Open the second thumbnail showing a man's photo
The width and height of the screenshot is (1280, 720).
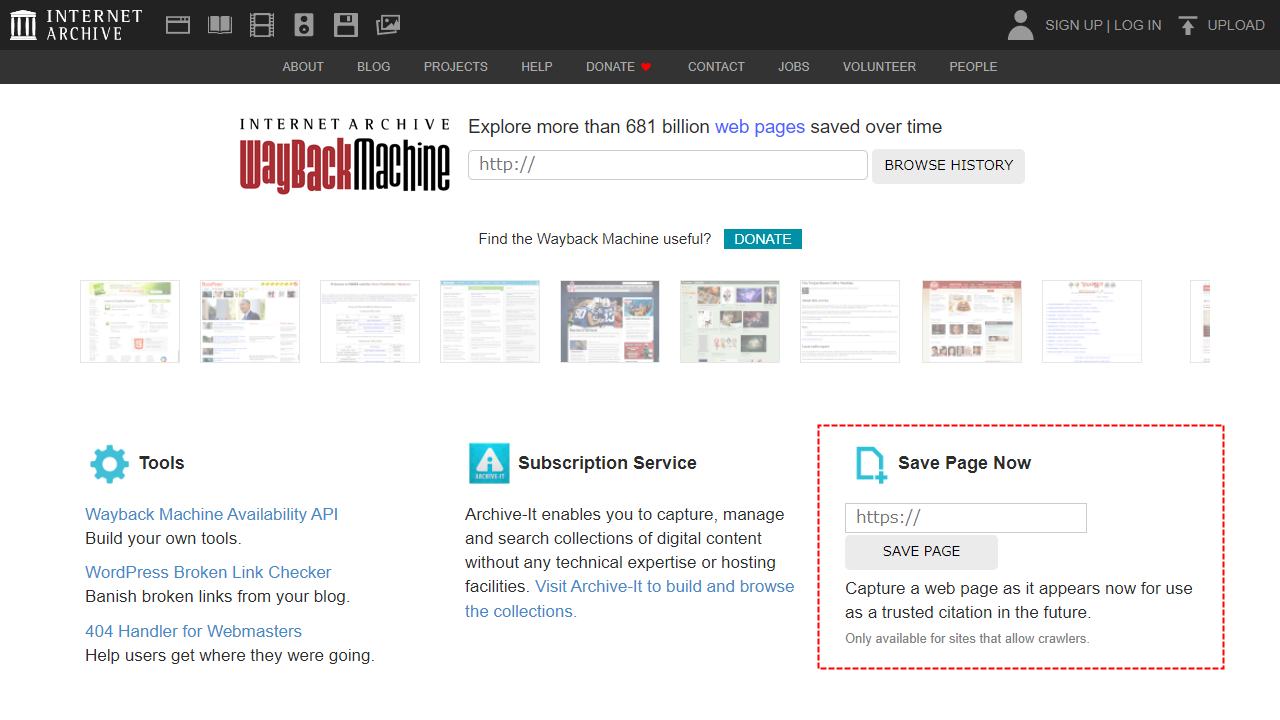[x=250, y=321]
